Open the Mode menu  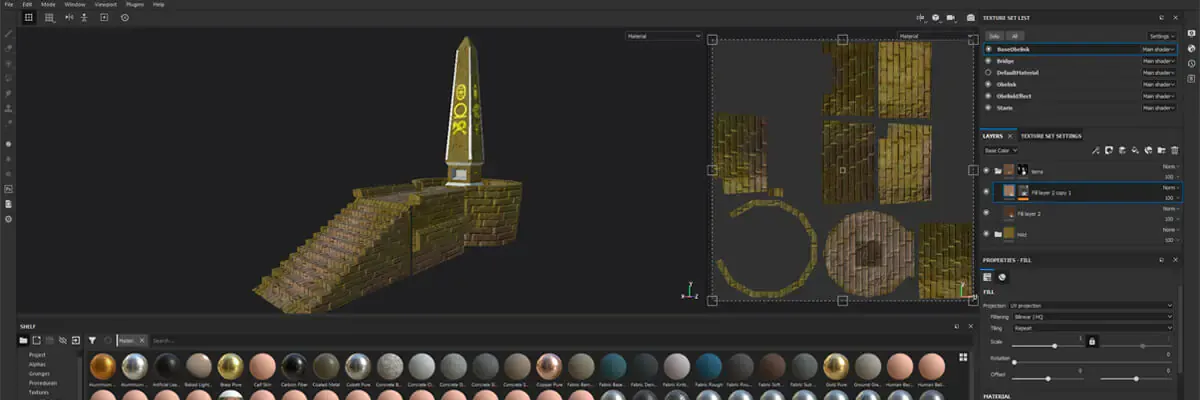(x=48, y=4)
